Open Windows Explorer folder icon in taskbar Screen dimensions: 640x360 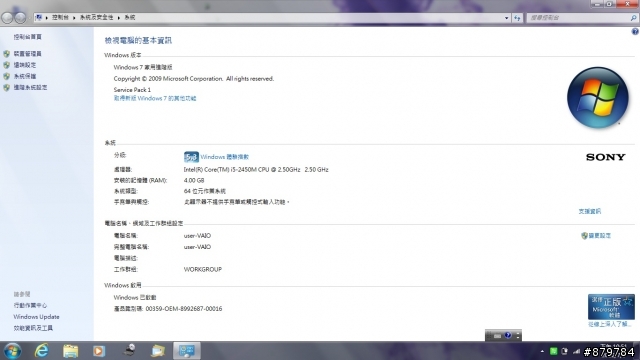tap(71, 351)
